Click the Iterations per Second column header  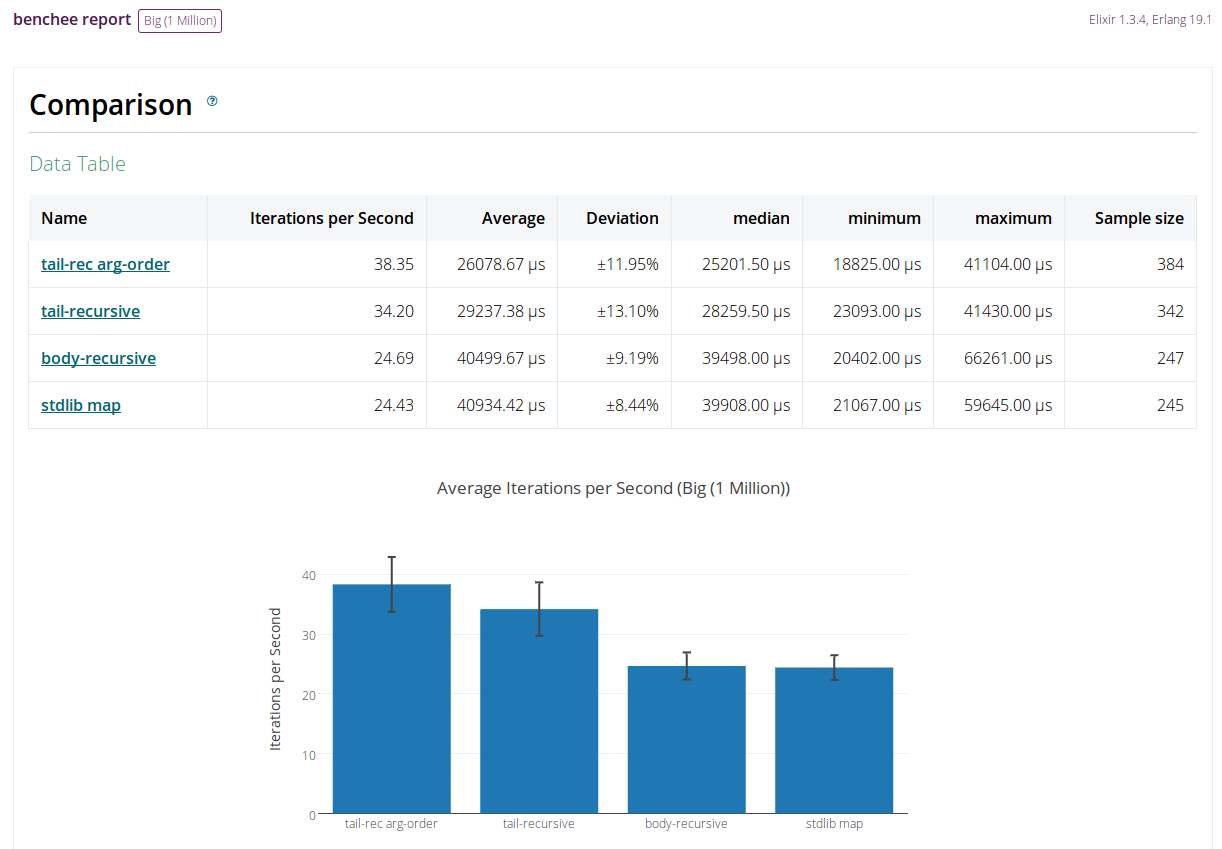[331, 218]
